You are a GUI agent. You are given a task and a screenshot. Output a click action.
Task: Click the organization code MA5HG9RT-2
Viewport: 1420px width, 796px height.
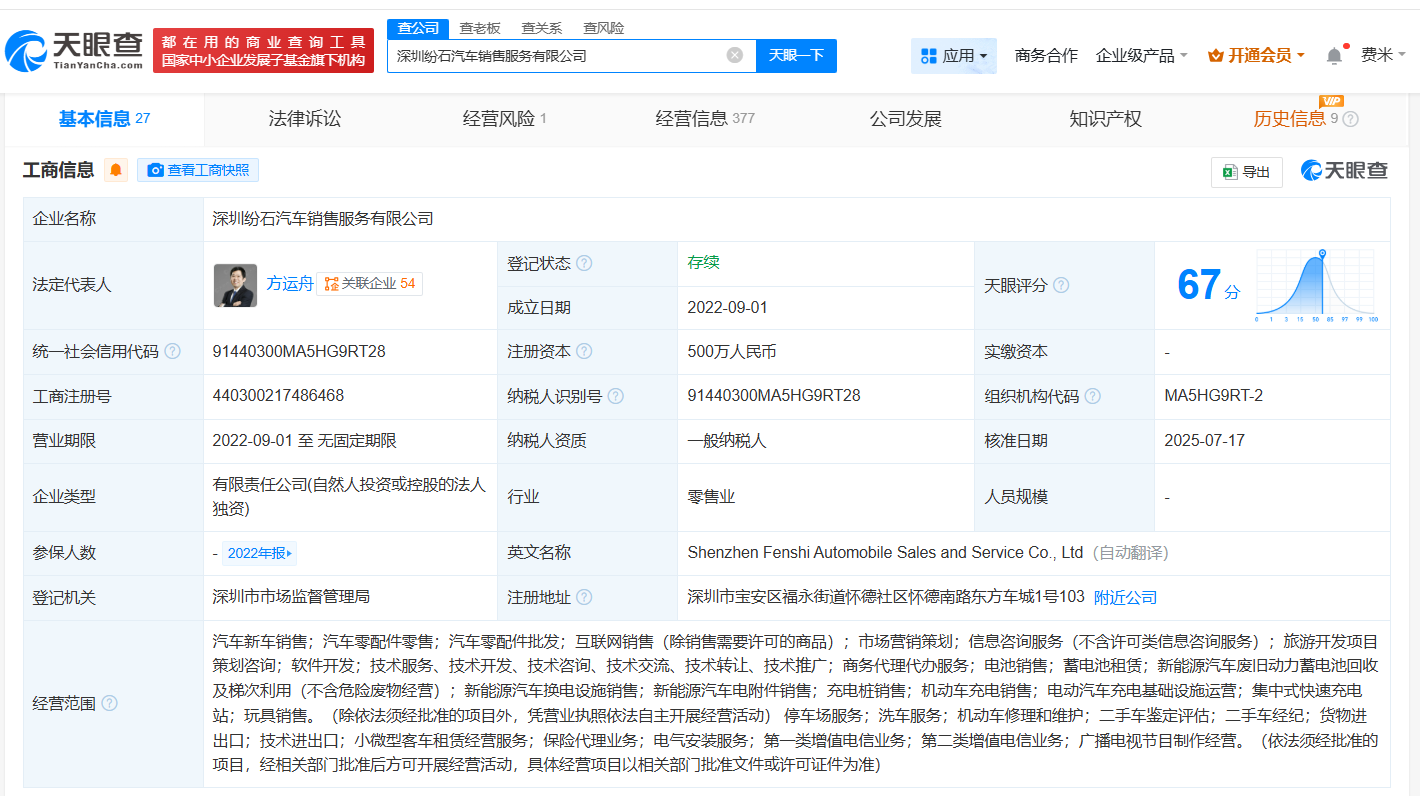pyautogui.click(x=1213, y=396)
